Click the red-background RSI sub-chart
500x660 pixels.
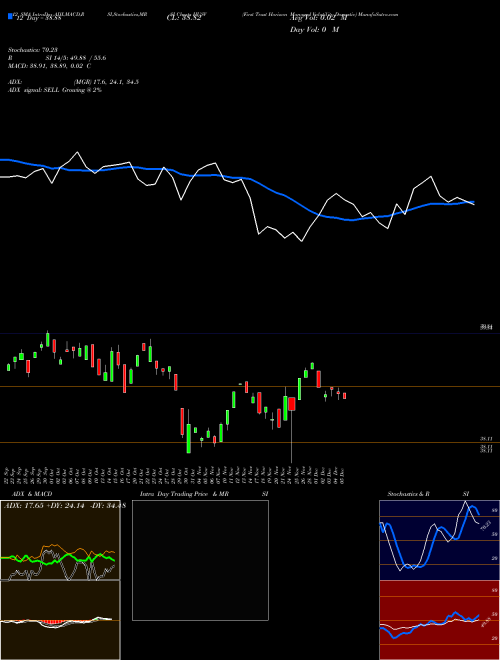click(439, 620)
